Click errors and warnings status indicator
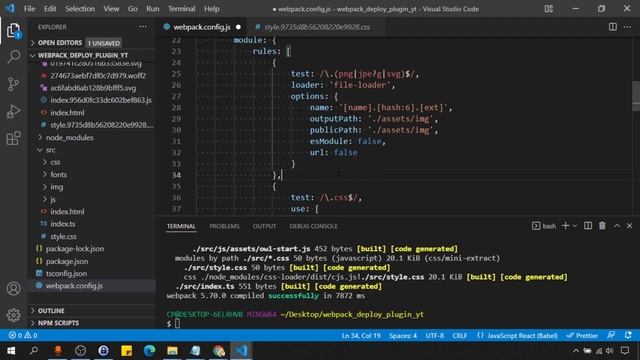 coord(23,336)
